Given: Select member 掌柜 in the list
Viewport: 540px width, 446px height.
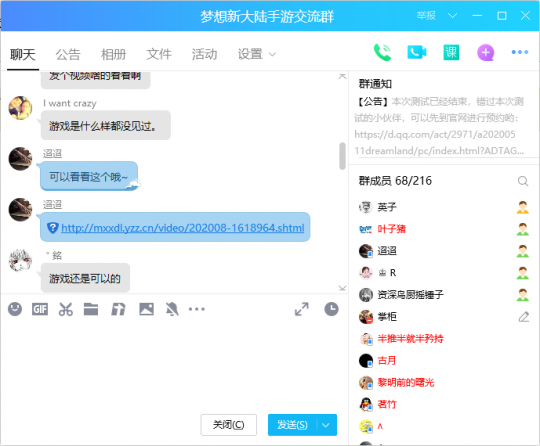Looking at the screenshot, I should coord(444,317).
